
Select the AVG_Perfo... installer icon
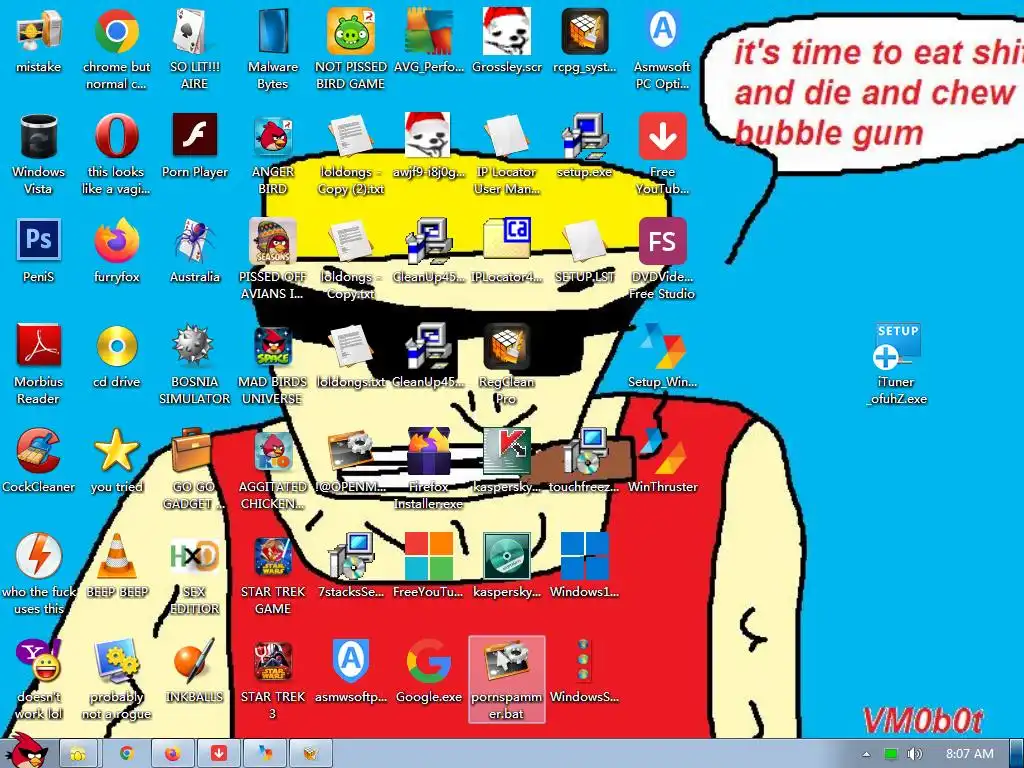(428, 31)
